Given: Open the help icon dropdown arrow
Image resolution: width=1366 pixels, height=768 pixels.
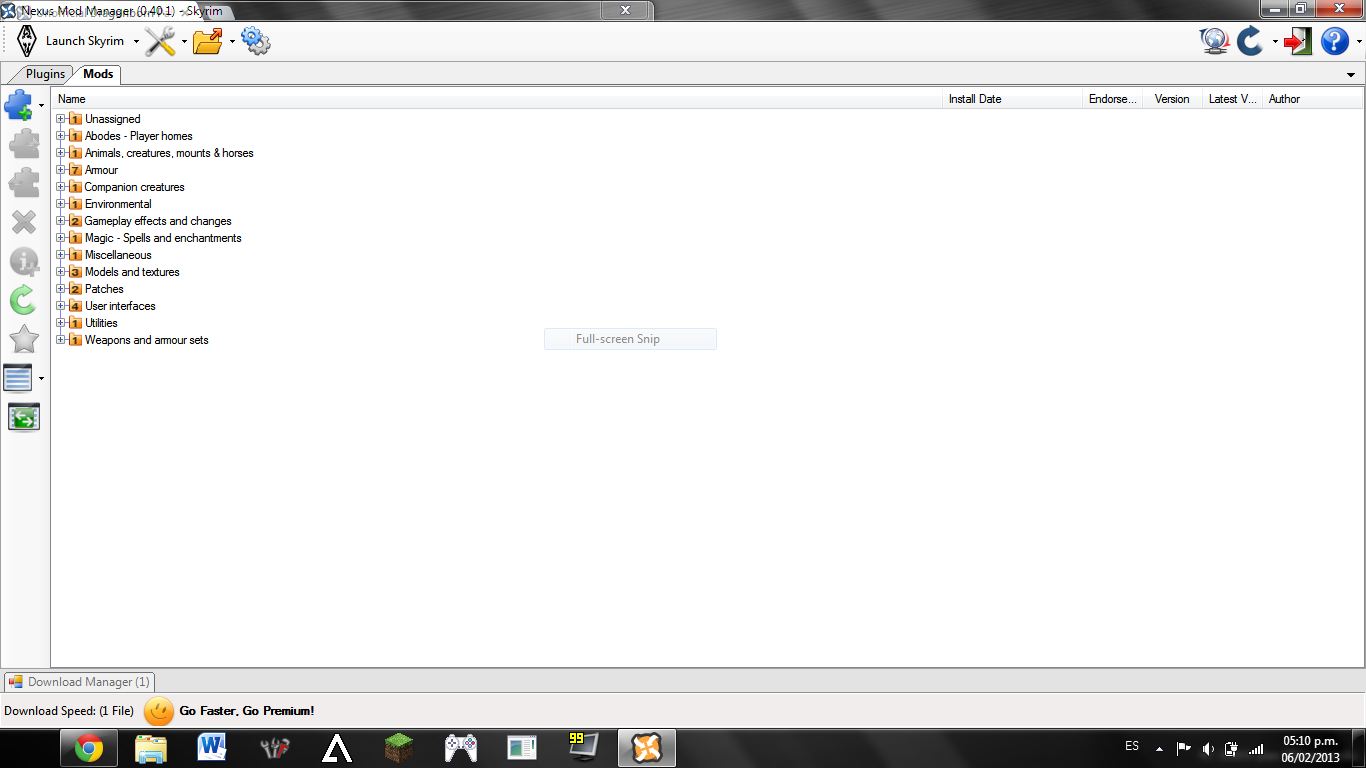Looking at the screenshot, I should coord(1358,42).
